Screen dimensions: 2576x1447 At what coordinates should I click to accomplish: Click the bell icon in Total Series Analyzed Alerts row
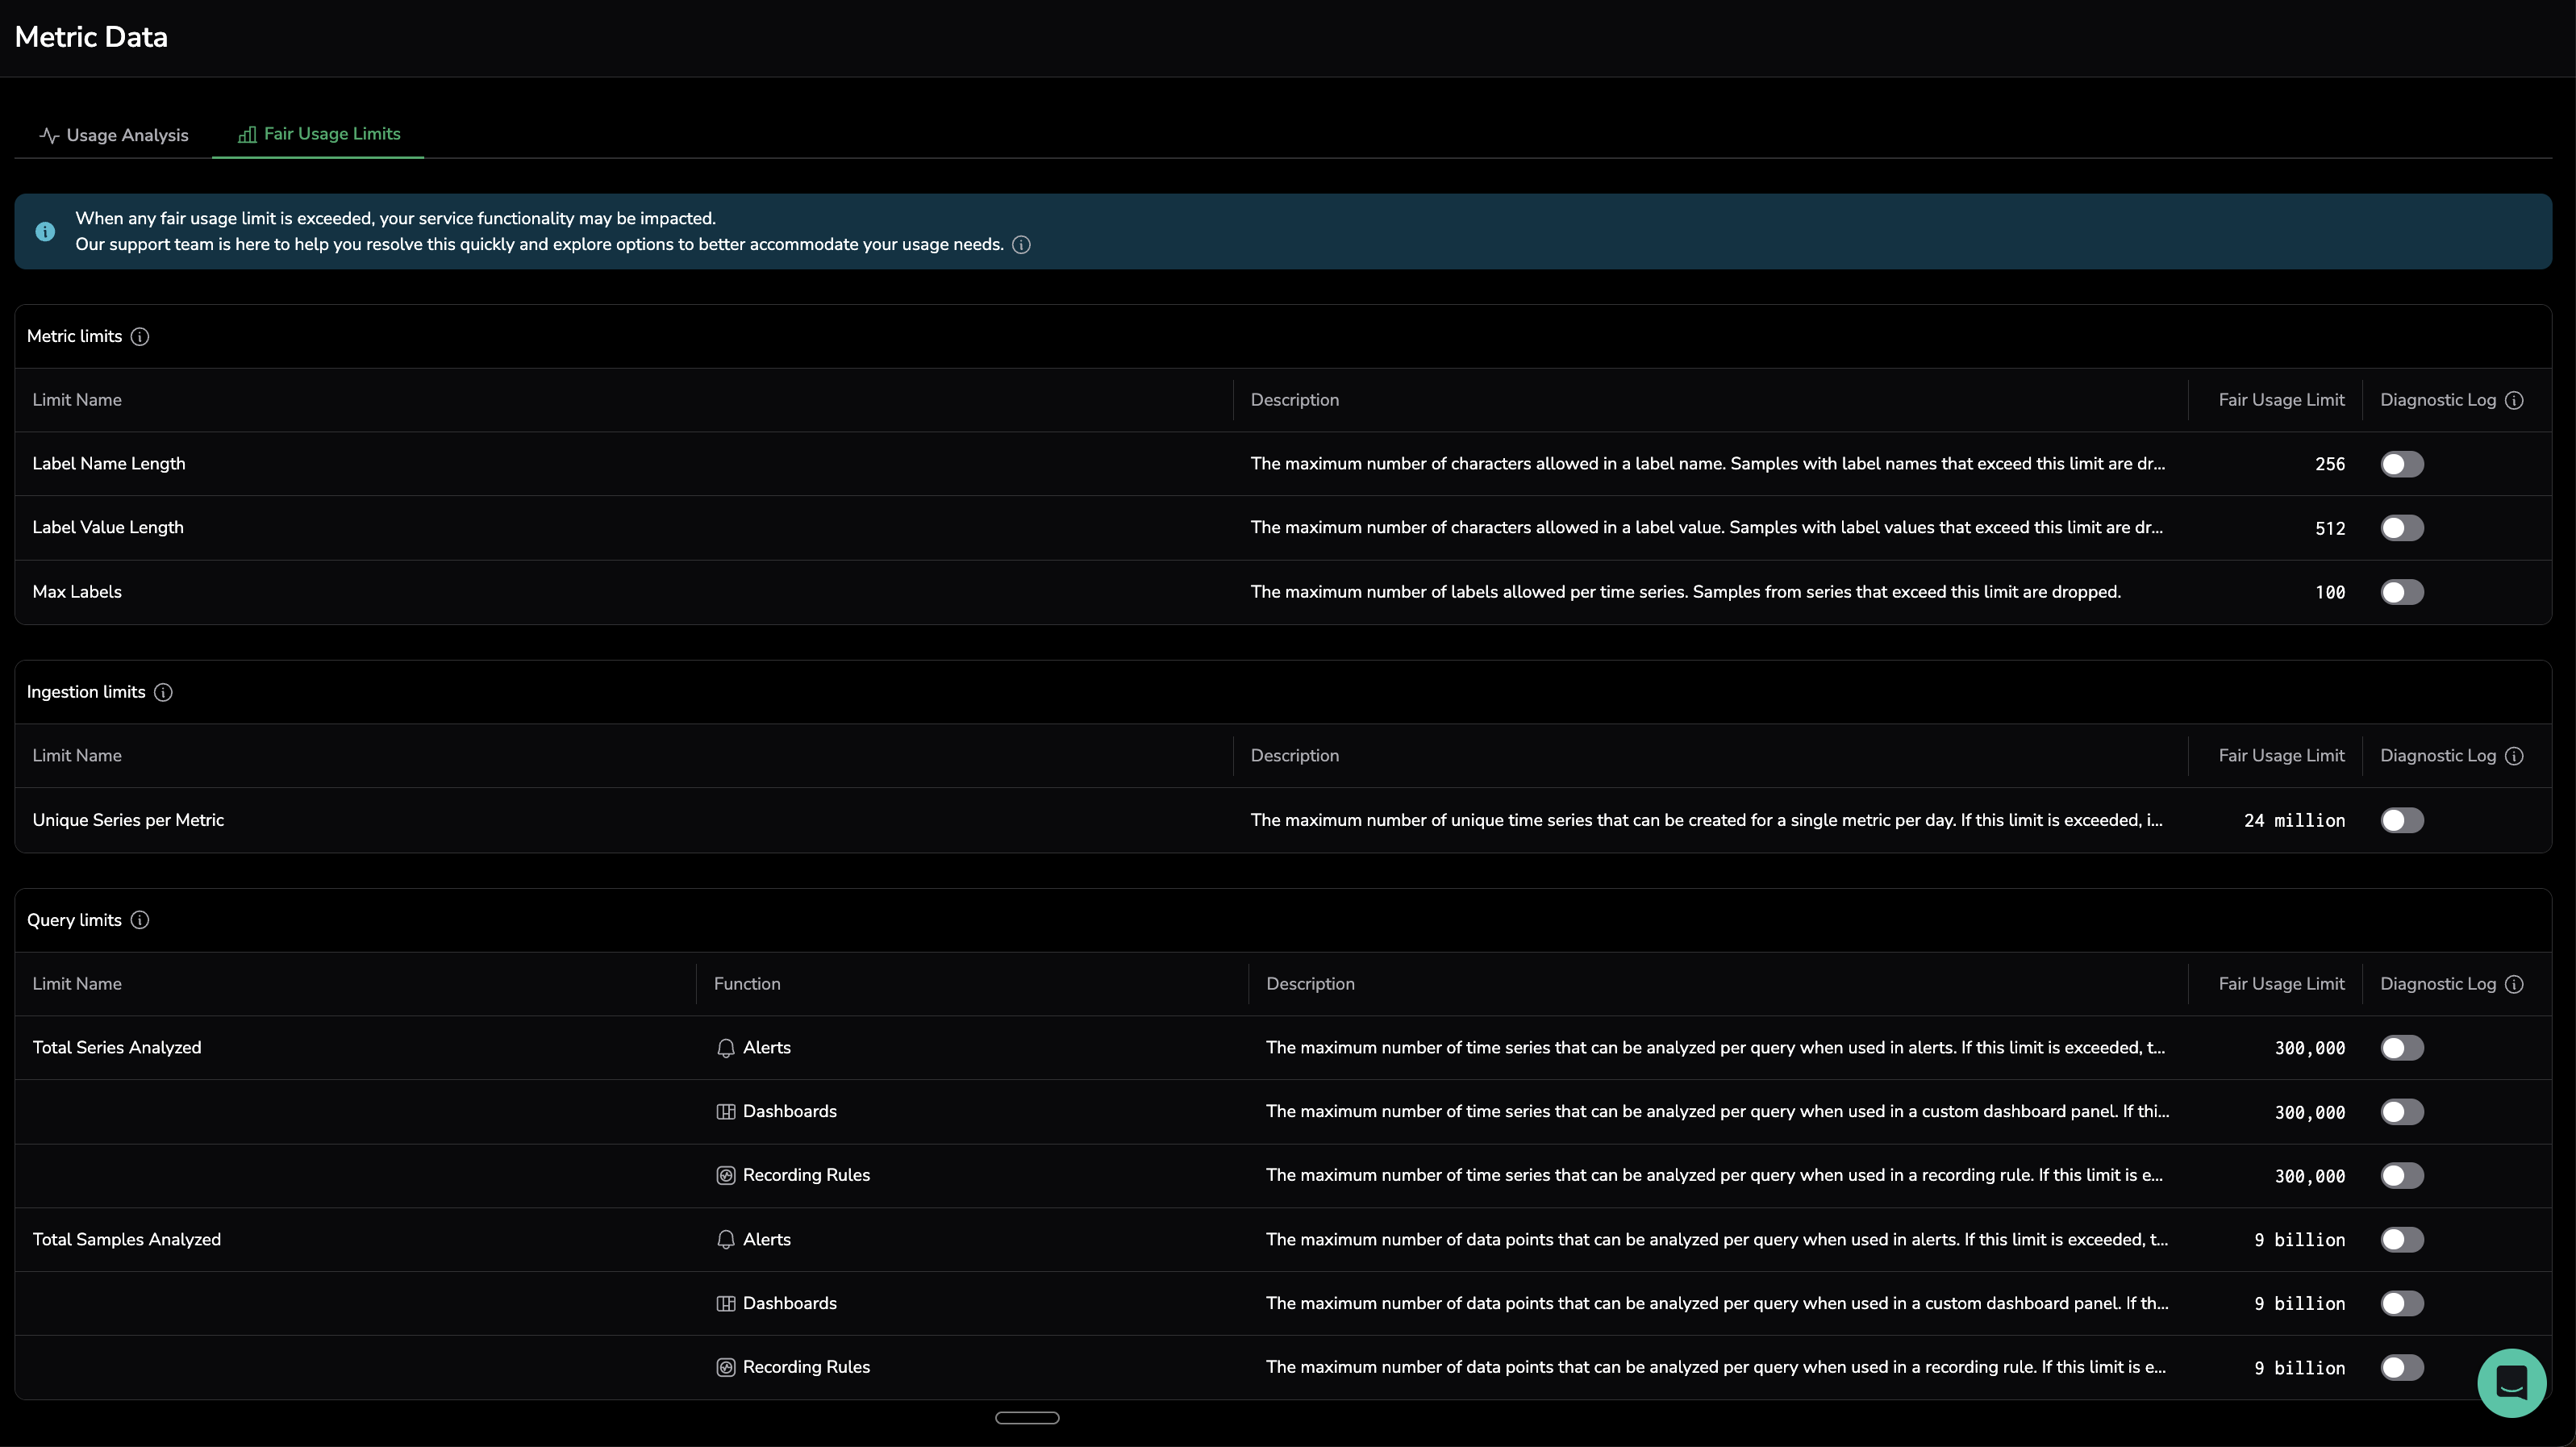726,1048
